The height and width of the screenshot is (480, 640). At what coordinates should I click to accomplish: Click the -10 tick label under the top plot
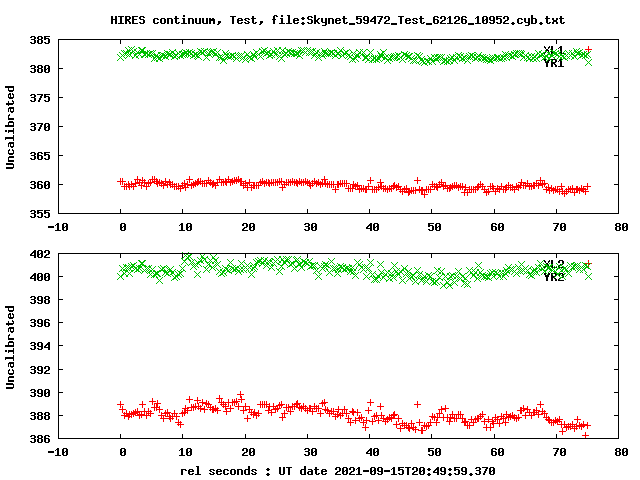point(58,227)
